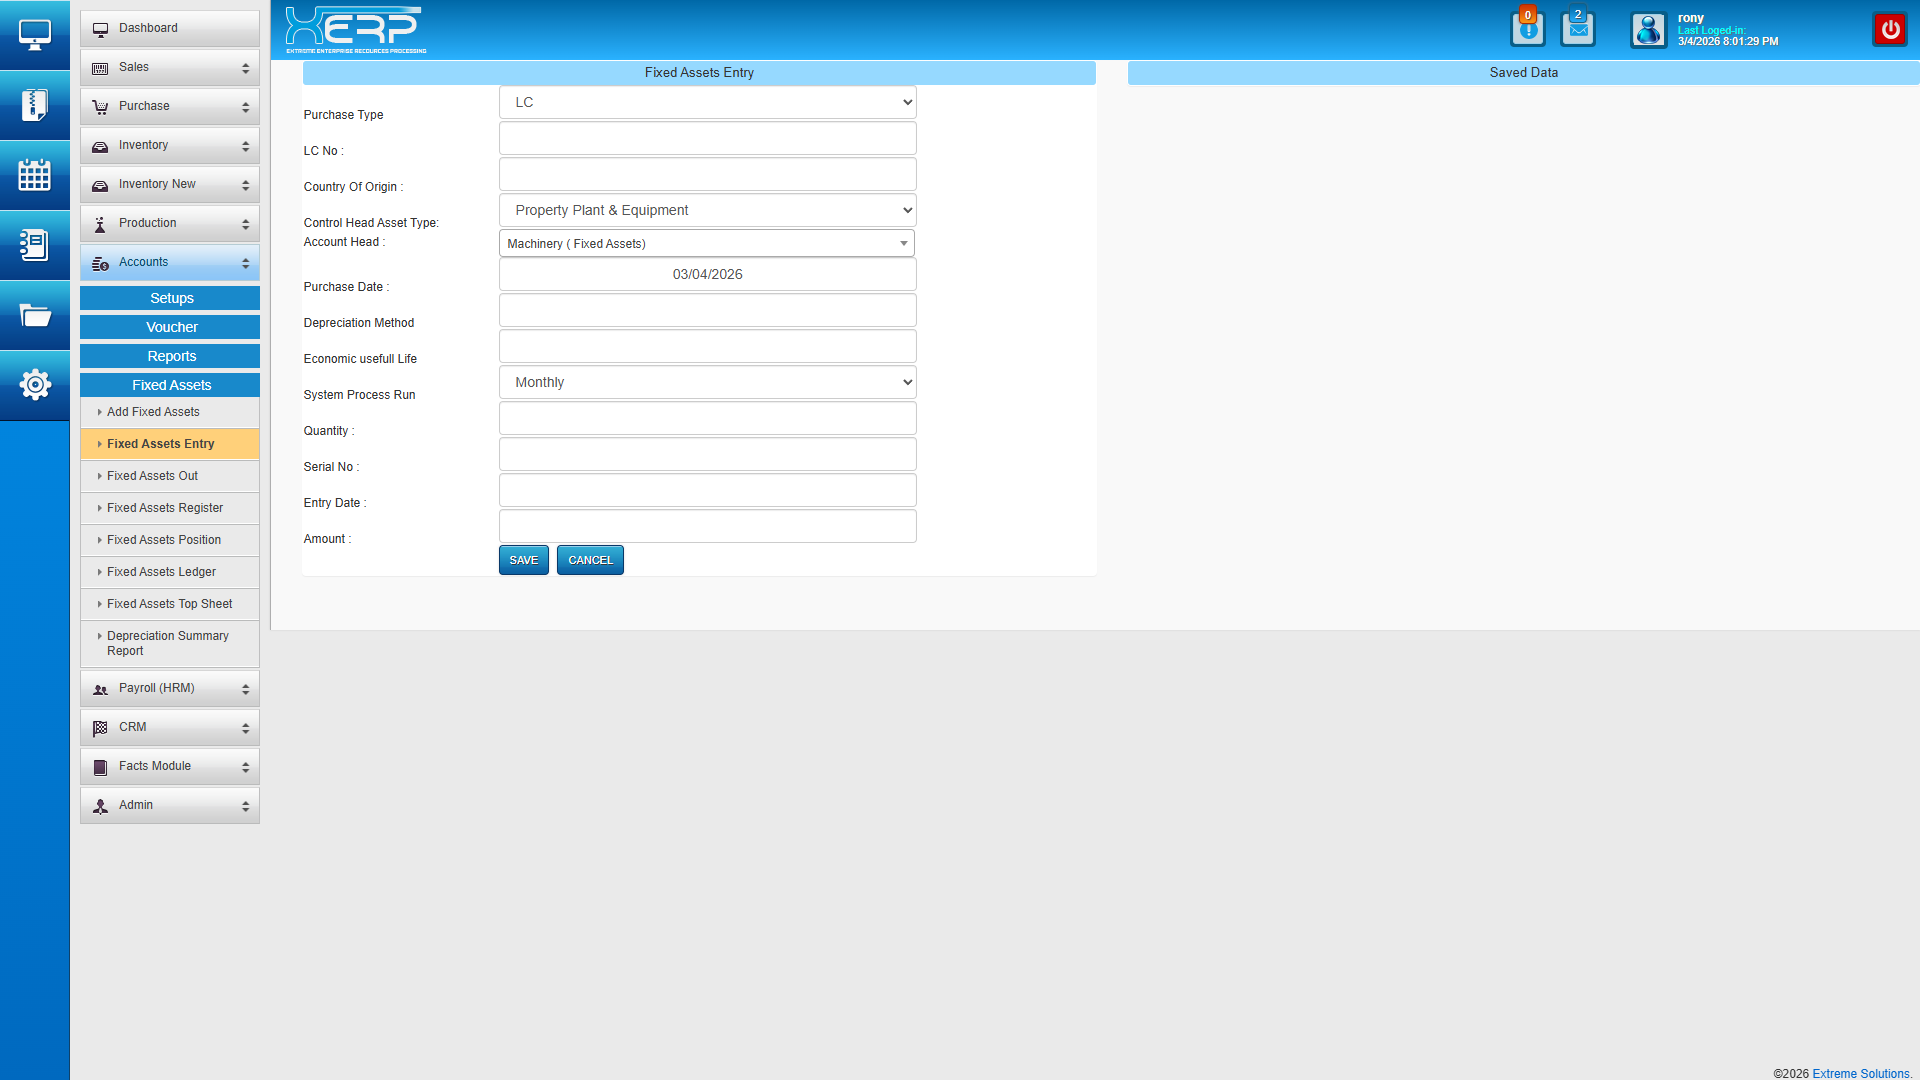Image resolution: width=1920 pixels, height=1080 pixels.
Task: Expand the Payroll (HRM) menu
Action: (x=170, y=689)
